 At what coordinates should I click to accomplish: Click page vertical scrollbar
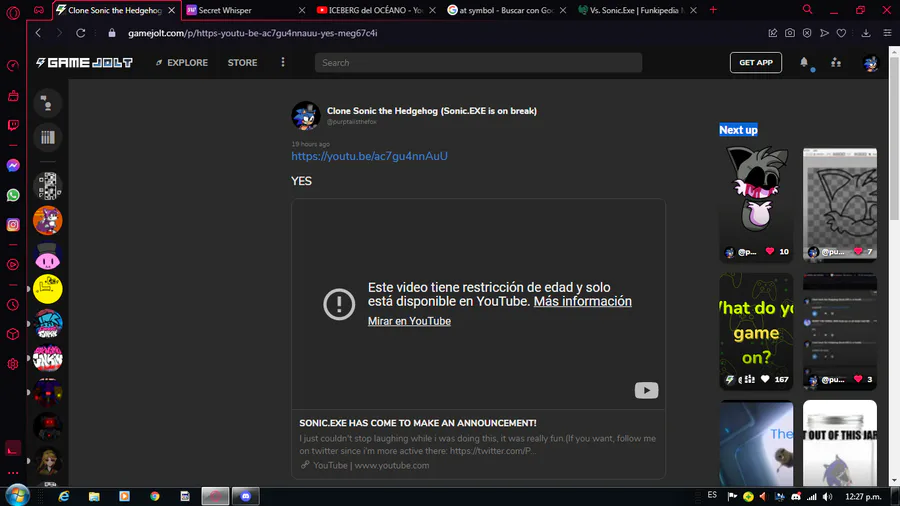click(894, 138)
